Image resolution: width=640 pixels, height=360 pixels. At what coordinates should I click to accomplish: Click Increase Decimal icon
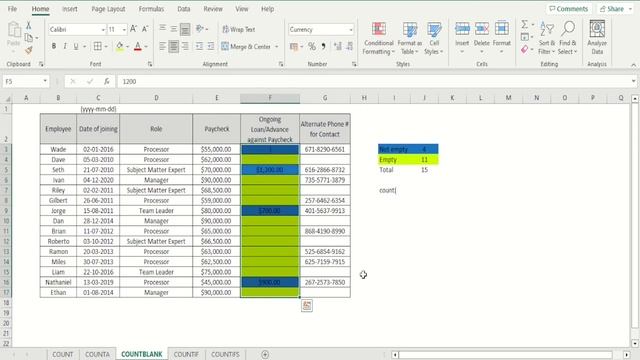[x=338, y=47]
